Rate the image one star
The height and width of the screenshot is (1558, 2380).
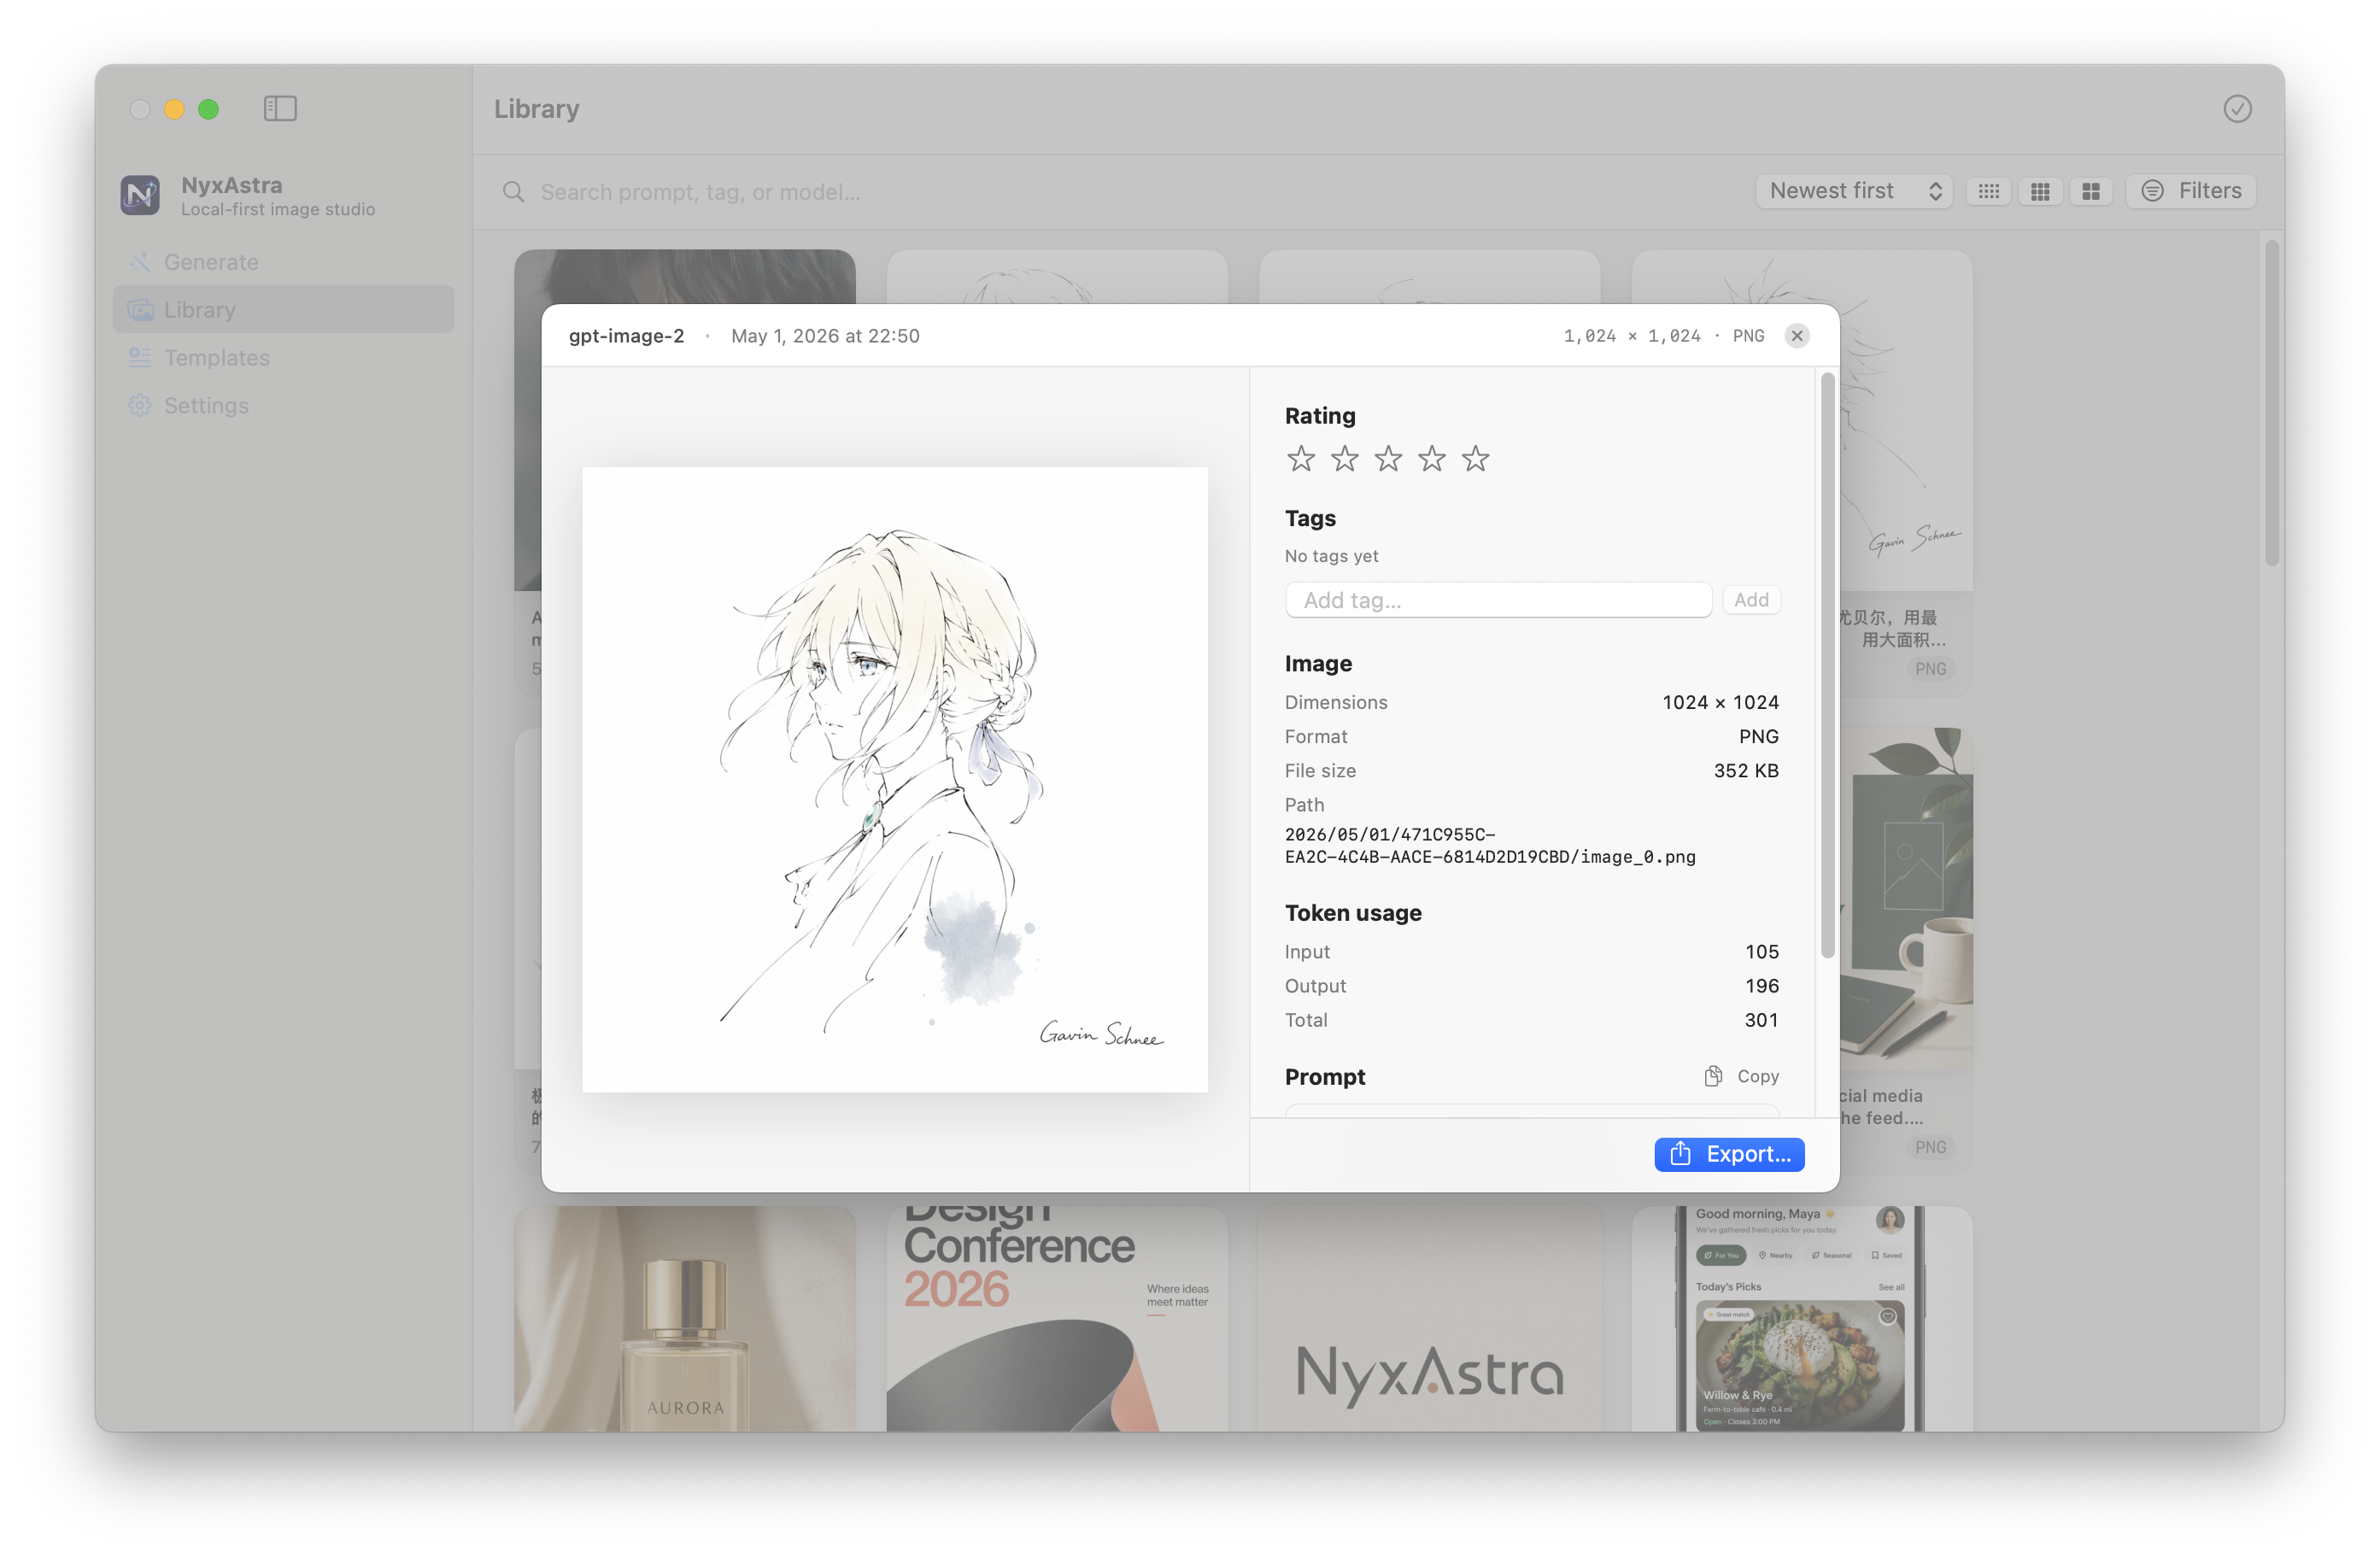(x=1301, y=459)
